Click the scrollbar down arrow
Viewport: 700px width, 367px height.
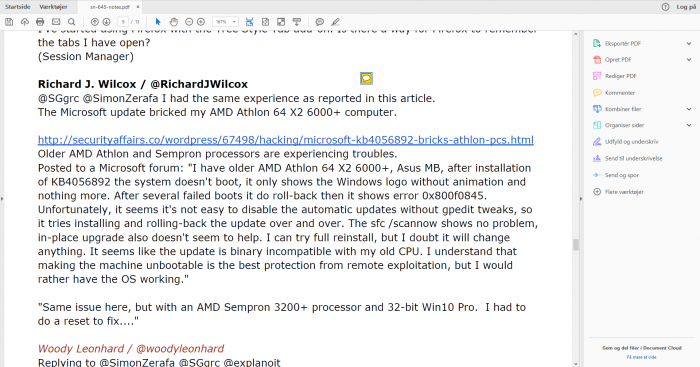575,364
